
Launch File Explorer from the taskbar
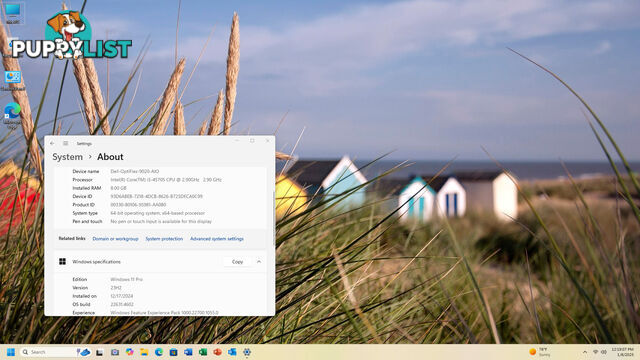[x=144, y=352]
